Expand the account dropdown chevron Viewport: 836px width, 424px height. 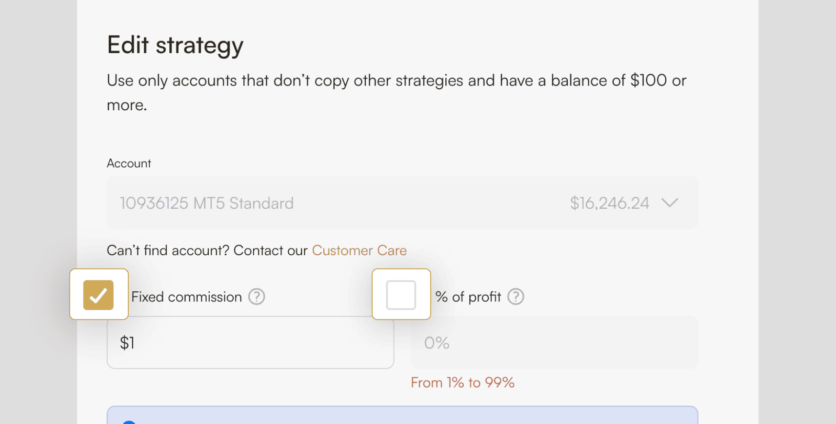point(670,203)
